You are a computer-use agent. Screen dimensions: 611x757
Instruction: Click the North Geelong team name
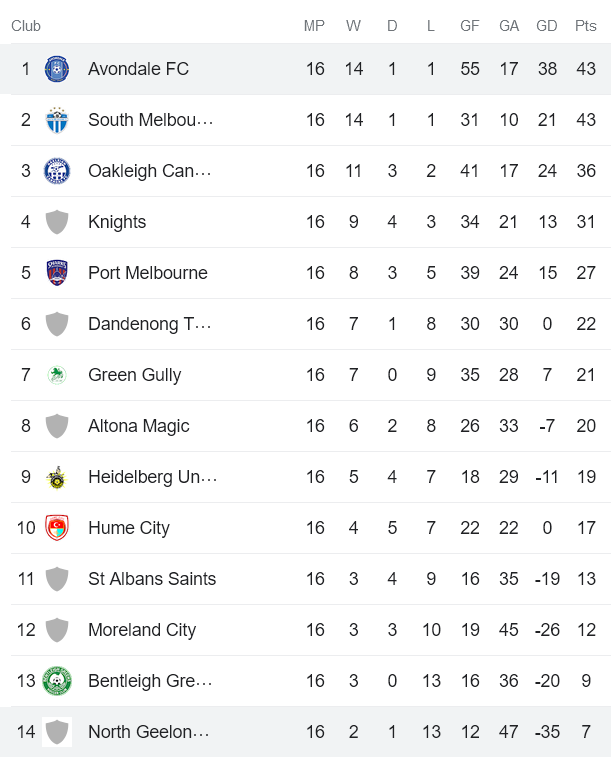[148, 732]
